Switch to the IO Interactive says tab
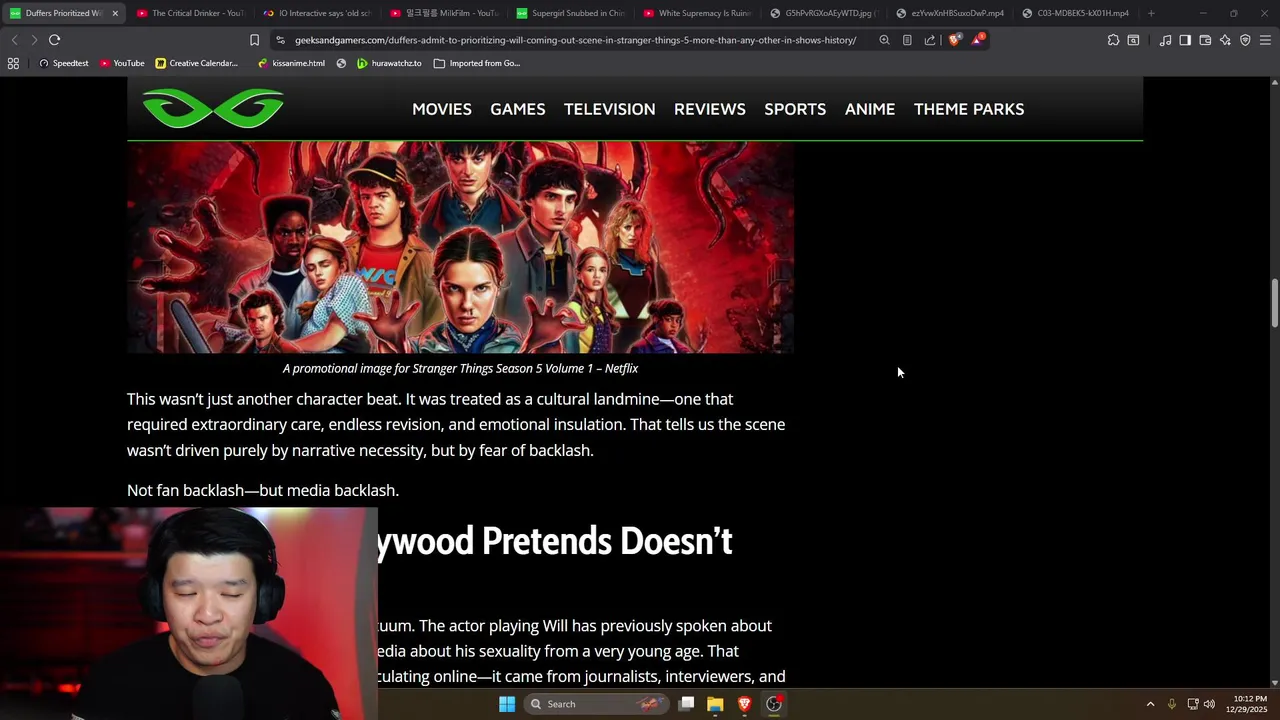Viewport: 1280px width, 720px height. (x=317, y=13)
